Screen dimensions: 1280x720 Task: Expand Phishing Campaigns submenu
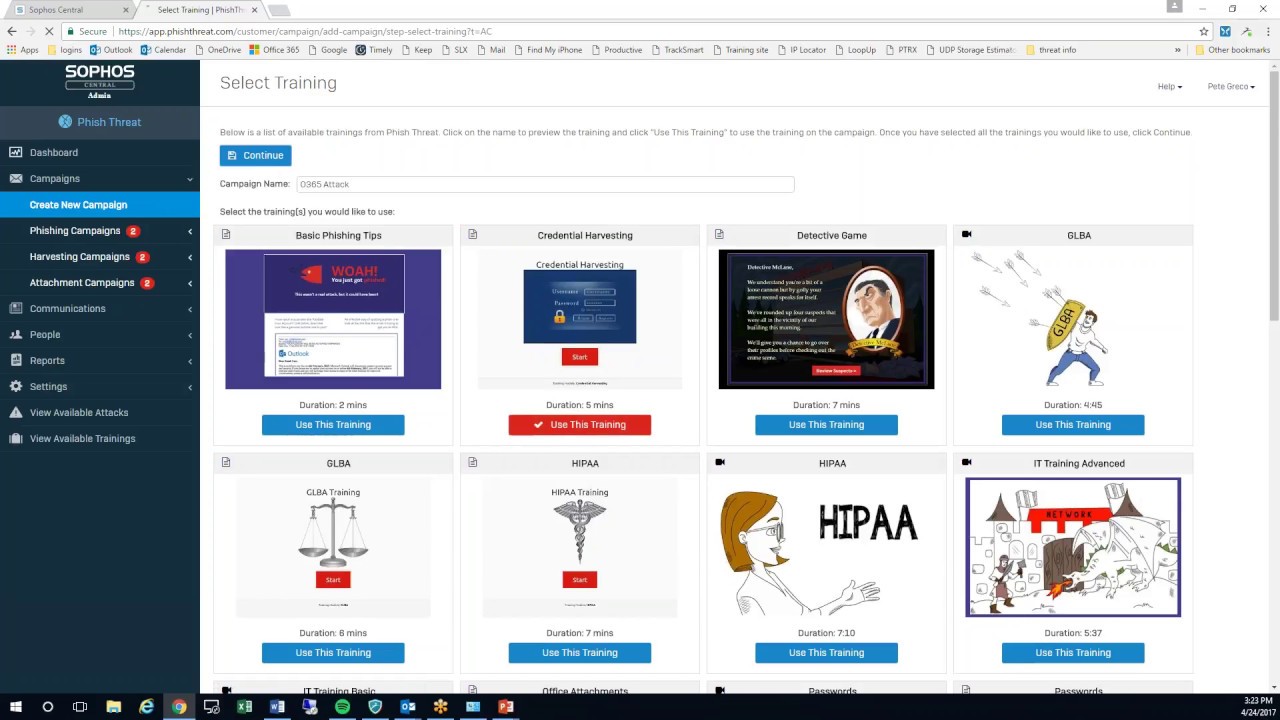tap(100, 230)
